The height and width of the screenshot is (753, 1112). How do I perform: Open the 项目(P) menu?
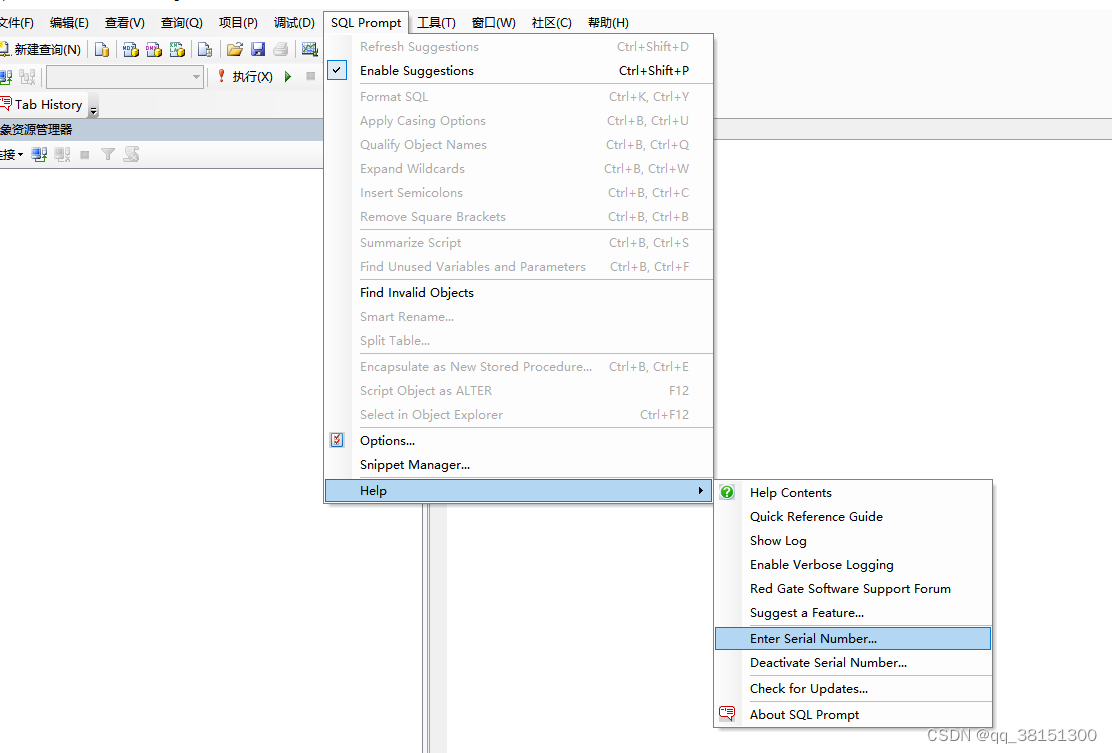pyautogui.click(x=238, y=23)
